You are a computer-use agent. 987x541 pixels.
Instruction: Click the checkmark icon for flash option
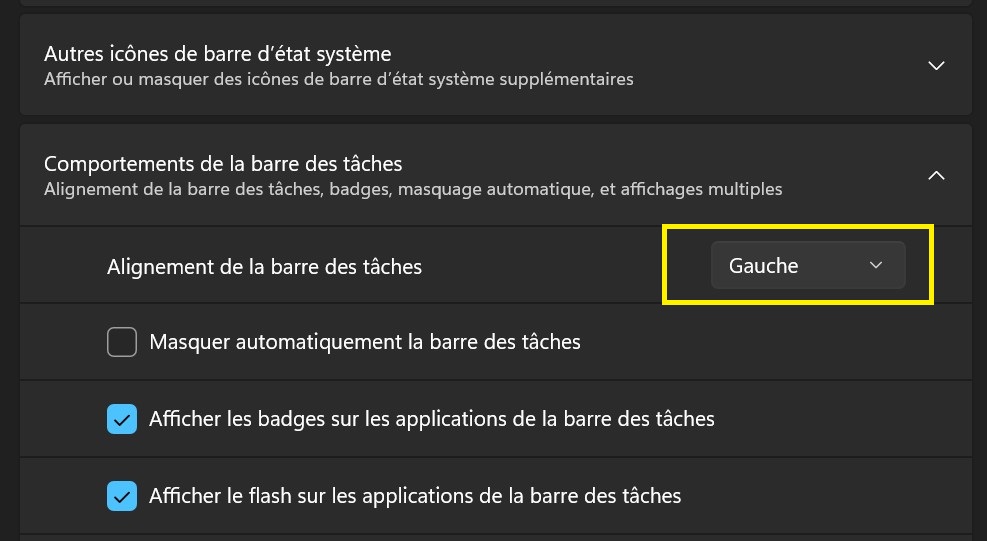coord(122,495)
